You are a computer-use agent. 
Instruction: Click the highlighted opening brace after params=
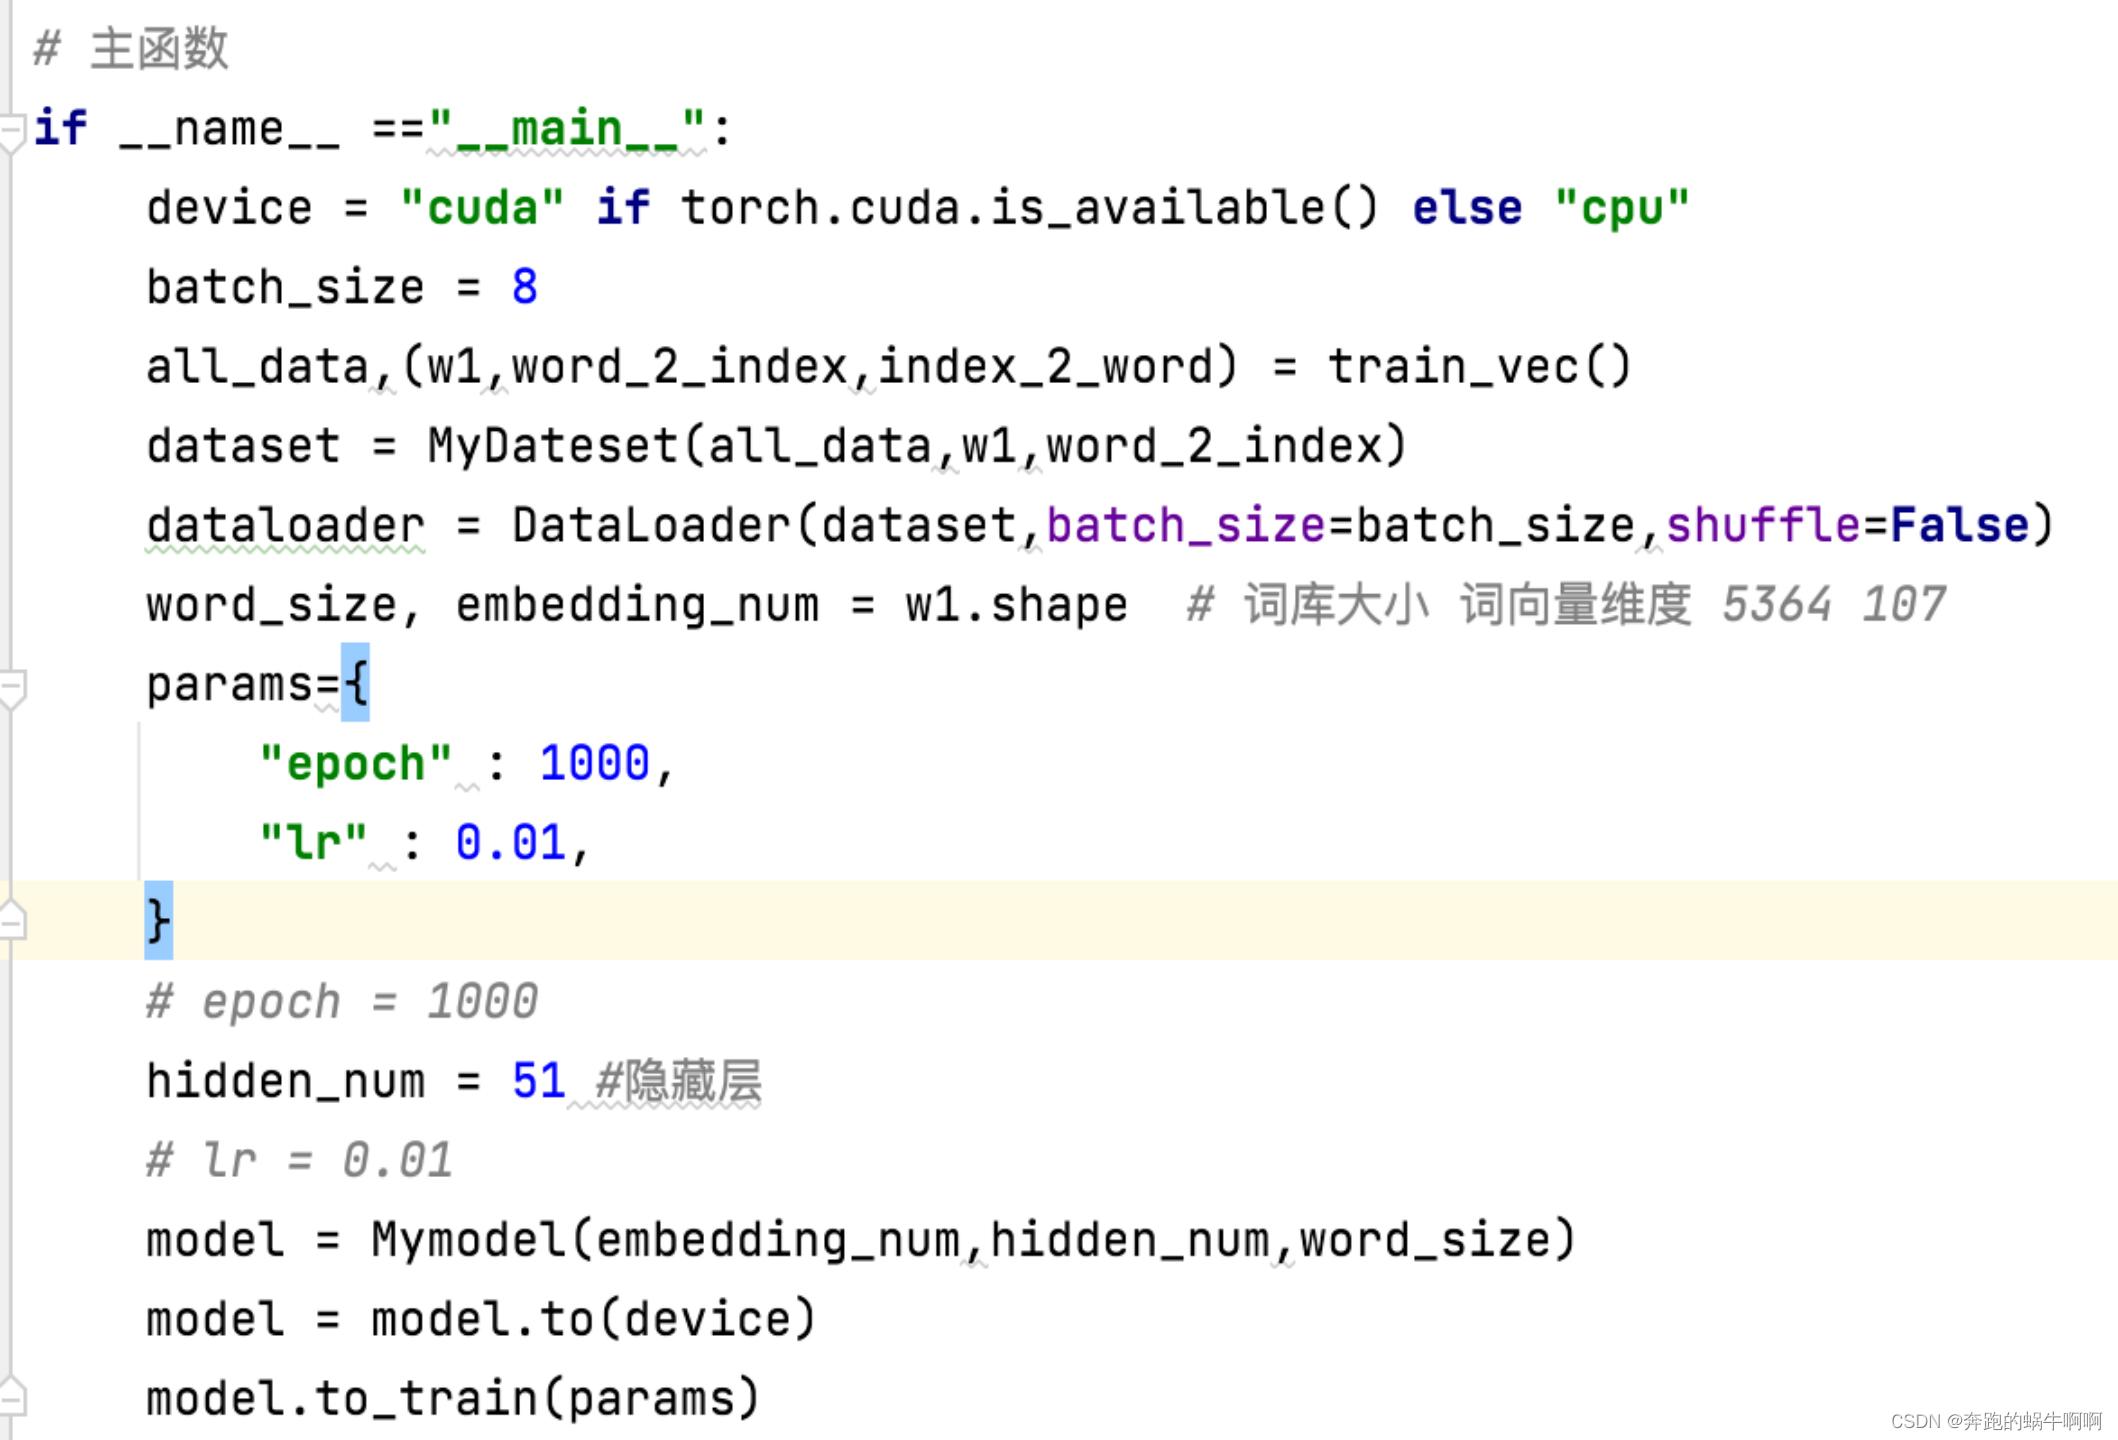tap(356, 683)
